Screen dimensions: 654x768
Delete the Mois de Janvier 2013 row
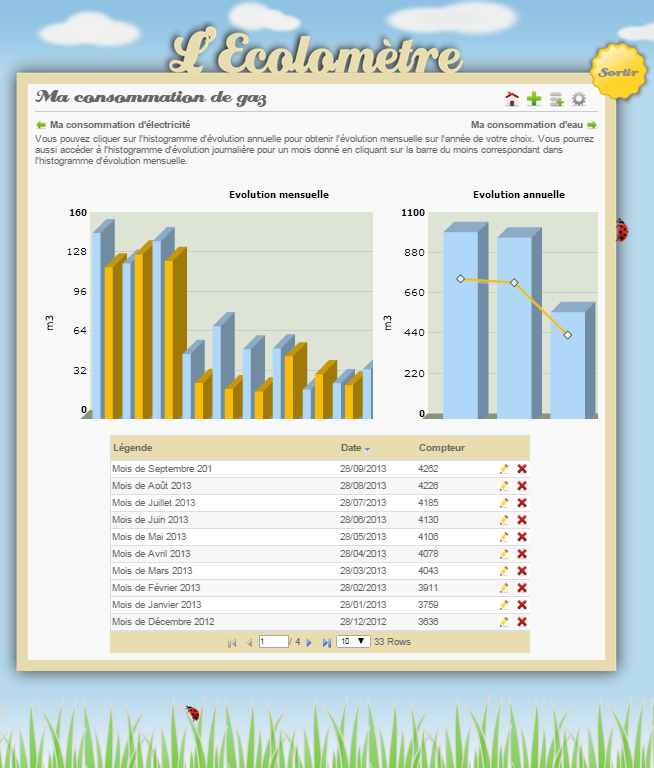click(x=522, y=605)
